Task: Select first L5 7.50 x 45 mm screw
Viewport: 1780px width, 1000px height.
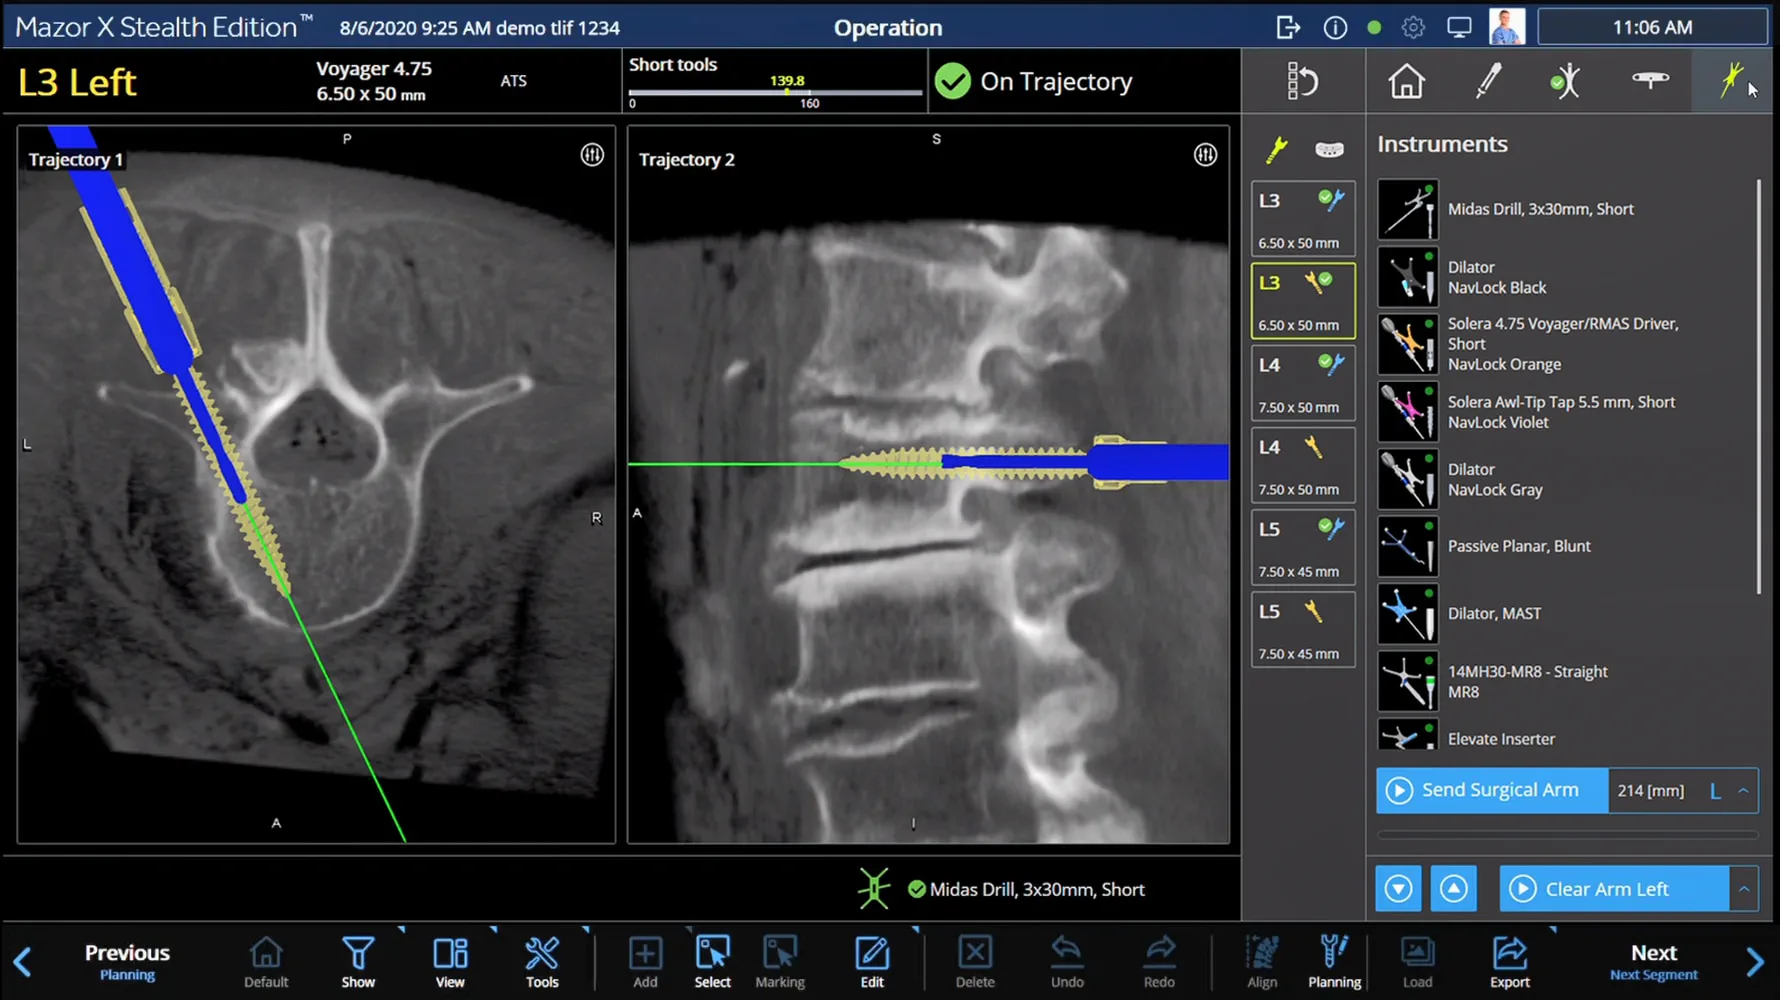Action: 1303,546
